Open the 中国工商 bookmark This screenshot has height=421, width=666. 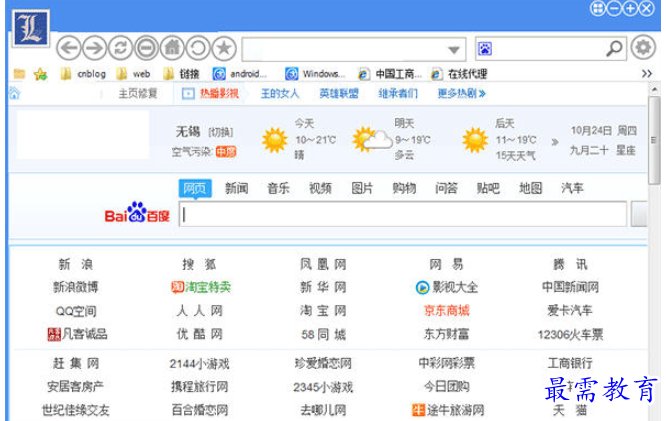390,74
